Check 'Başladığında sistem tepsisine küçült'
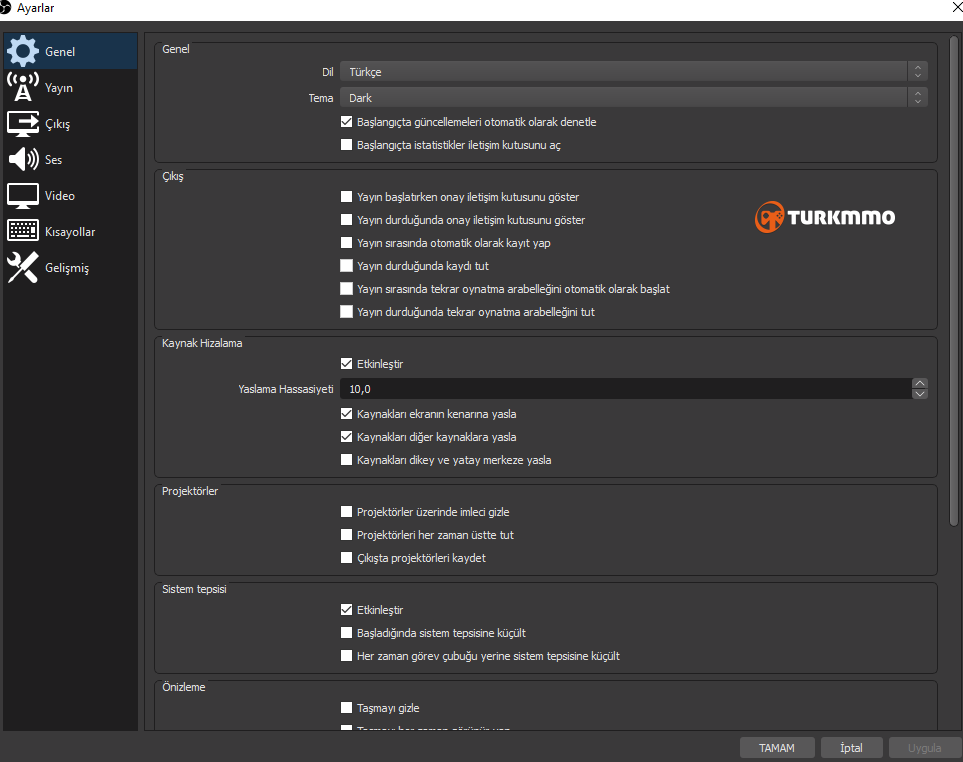This screenshot has width=963, height=762. tap(346, 632)
